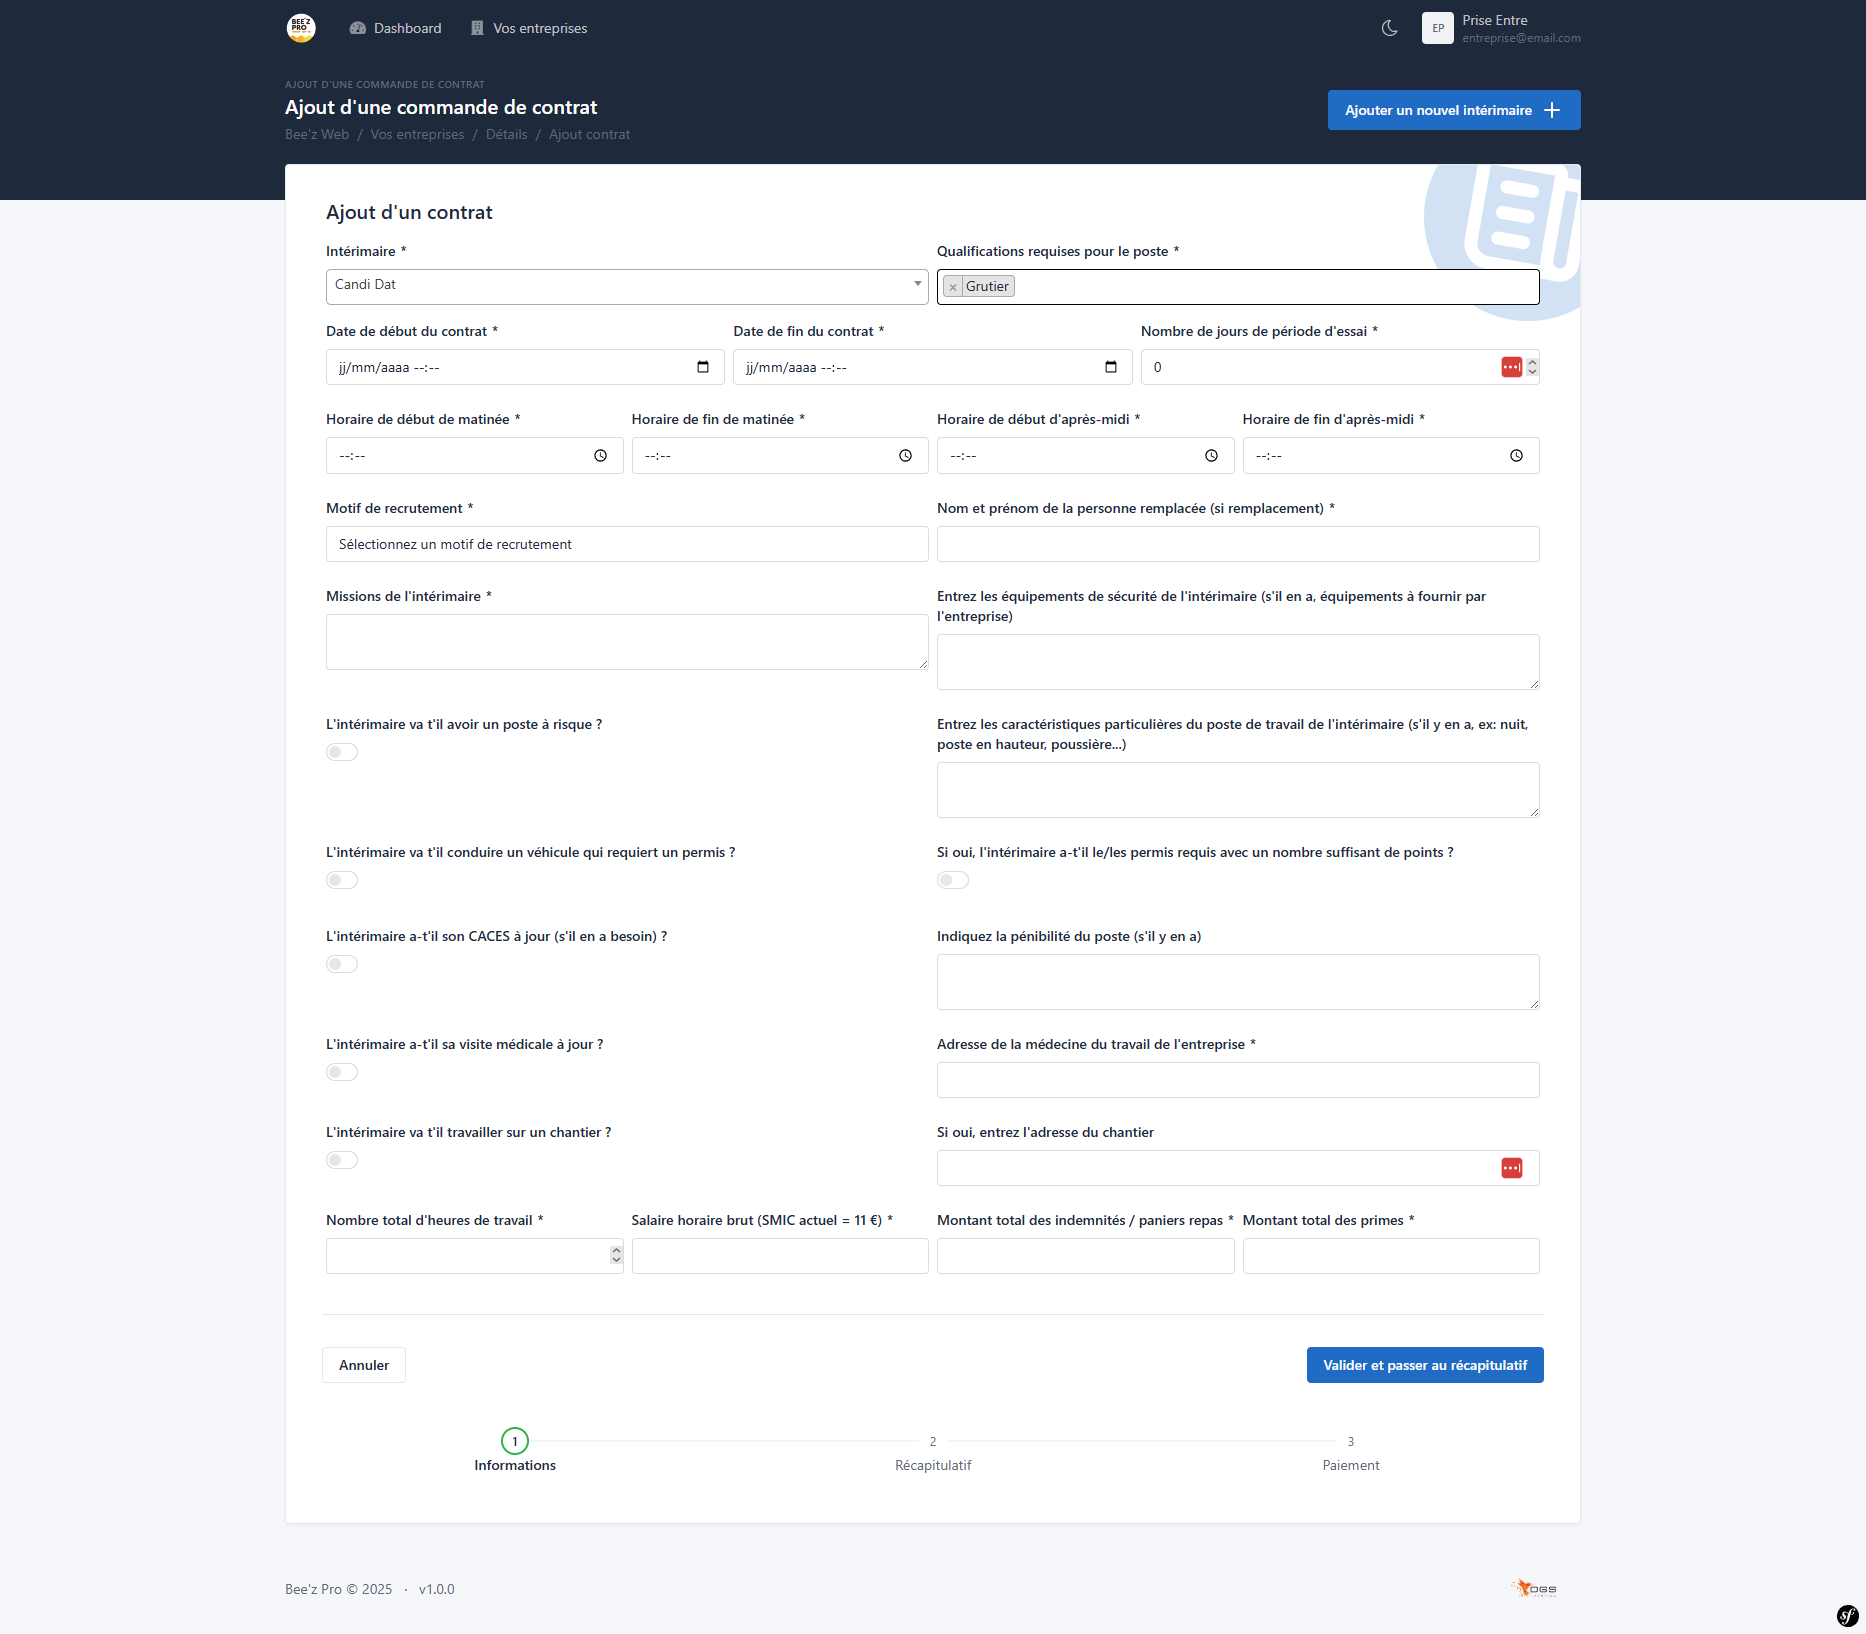The height and width of the screenshot is (1634, 1866).
Task: Click the Symfony debug toolbar icon
Action: (1847, 1615)
